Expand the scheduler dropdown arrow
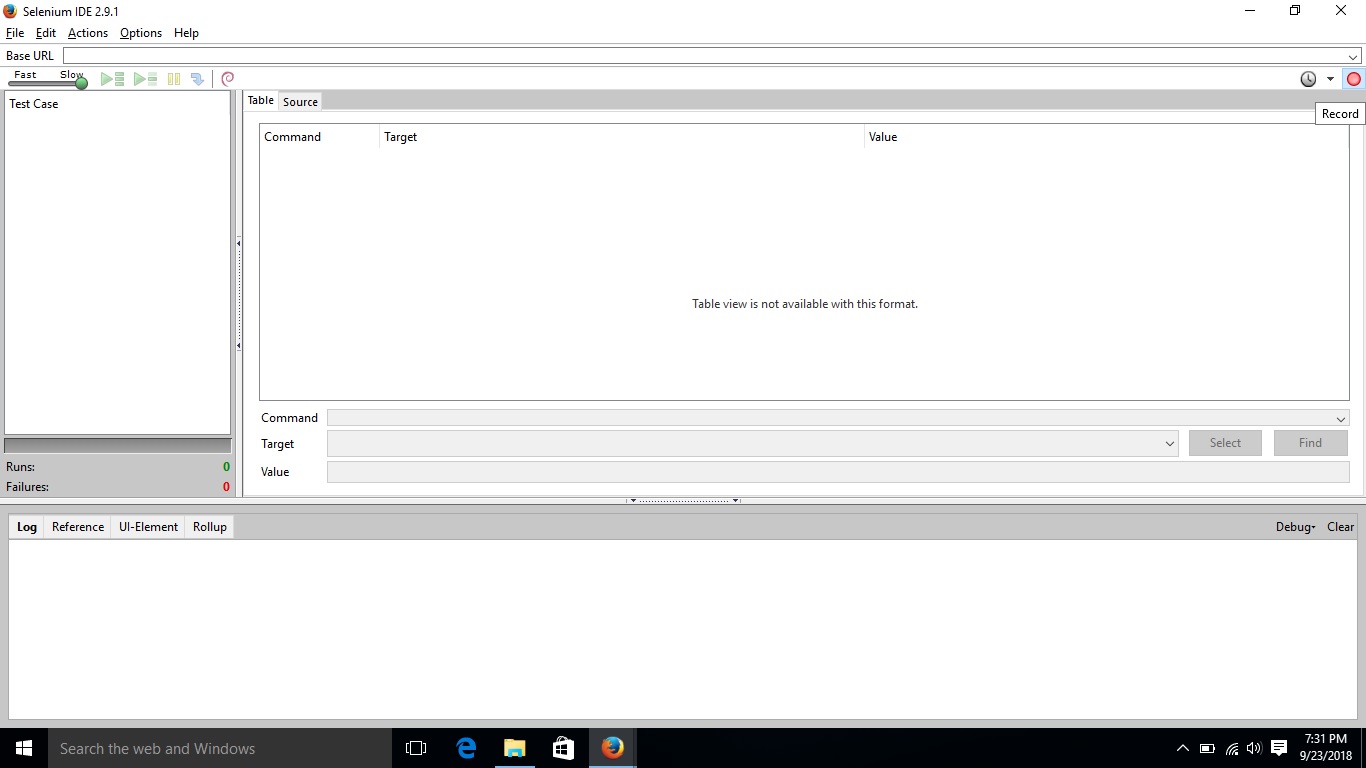Screen dimensions: 1366x768 (x=1330, y=78)
